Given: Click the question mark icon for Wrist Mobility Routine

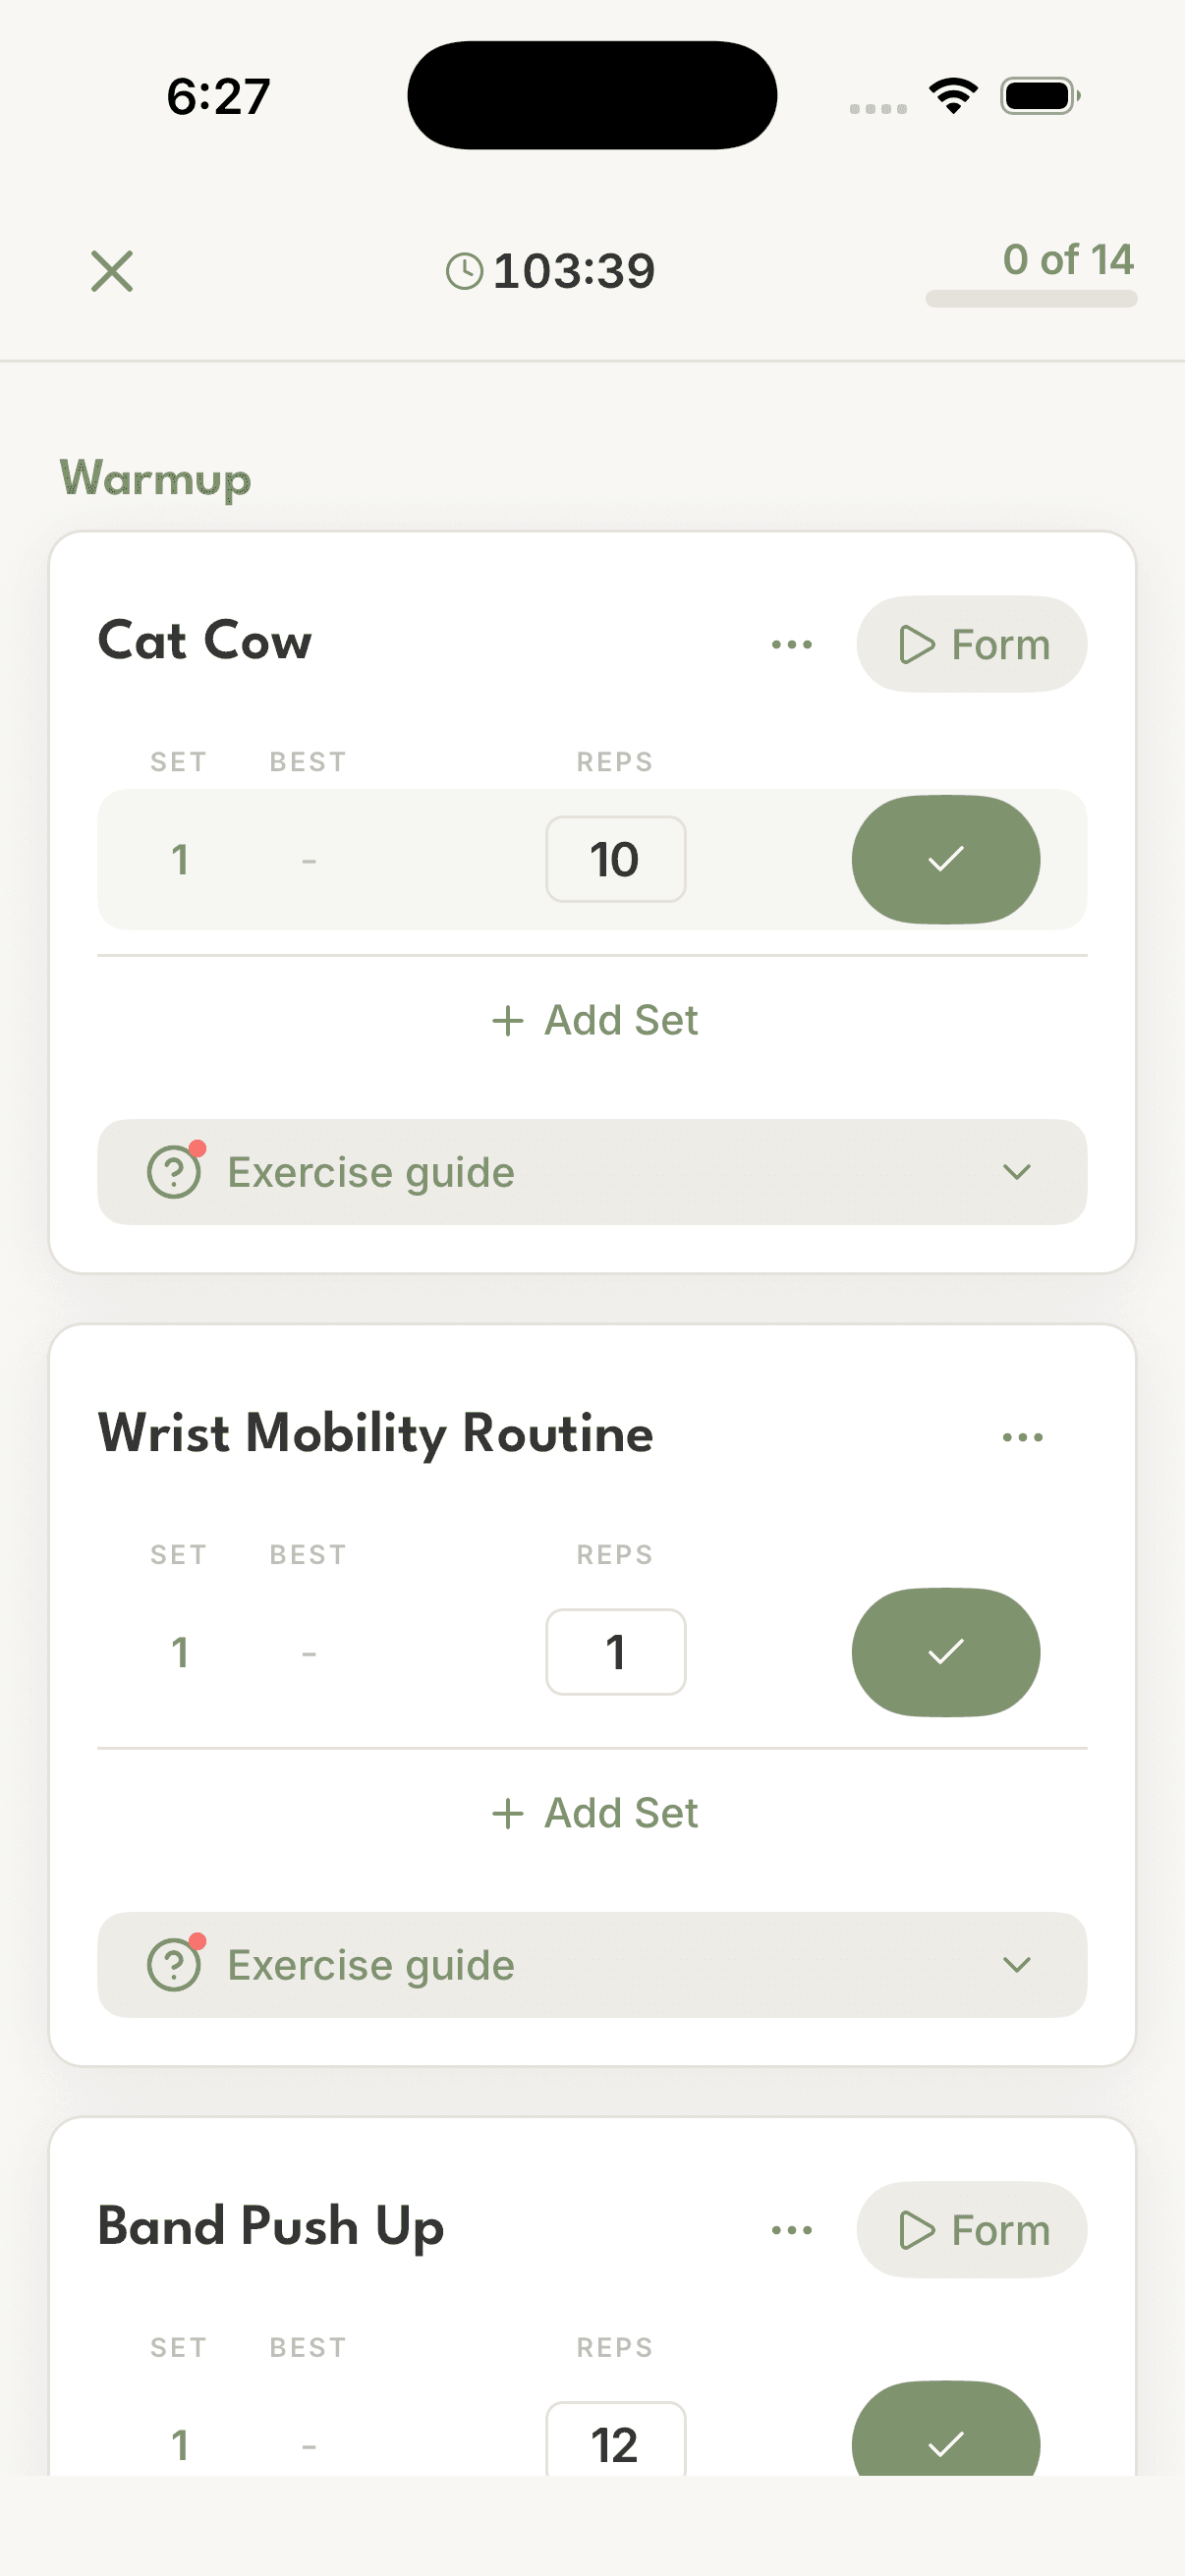Looking at the screenshot, I should (172, 1963).
